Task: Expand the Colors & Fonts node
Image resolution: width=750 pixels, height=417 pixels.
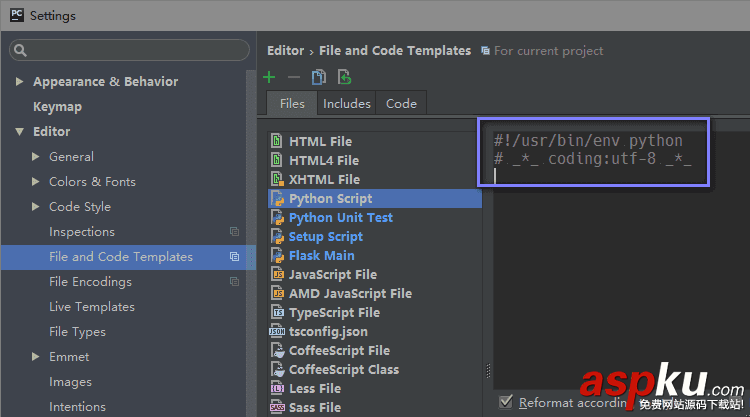Action: point(35,182)
